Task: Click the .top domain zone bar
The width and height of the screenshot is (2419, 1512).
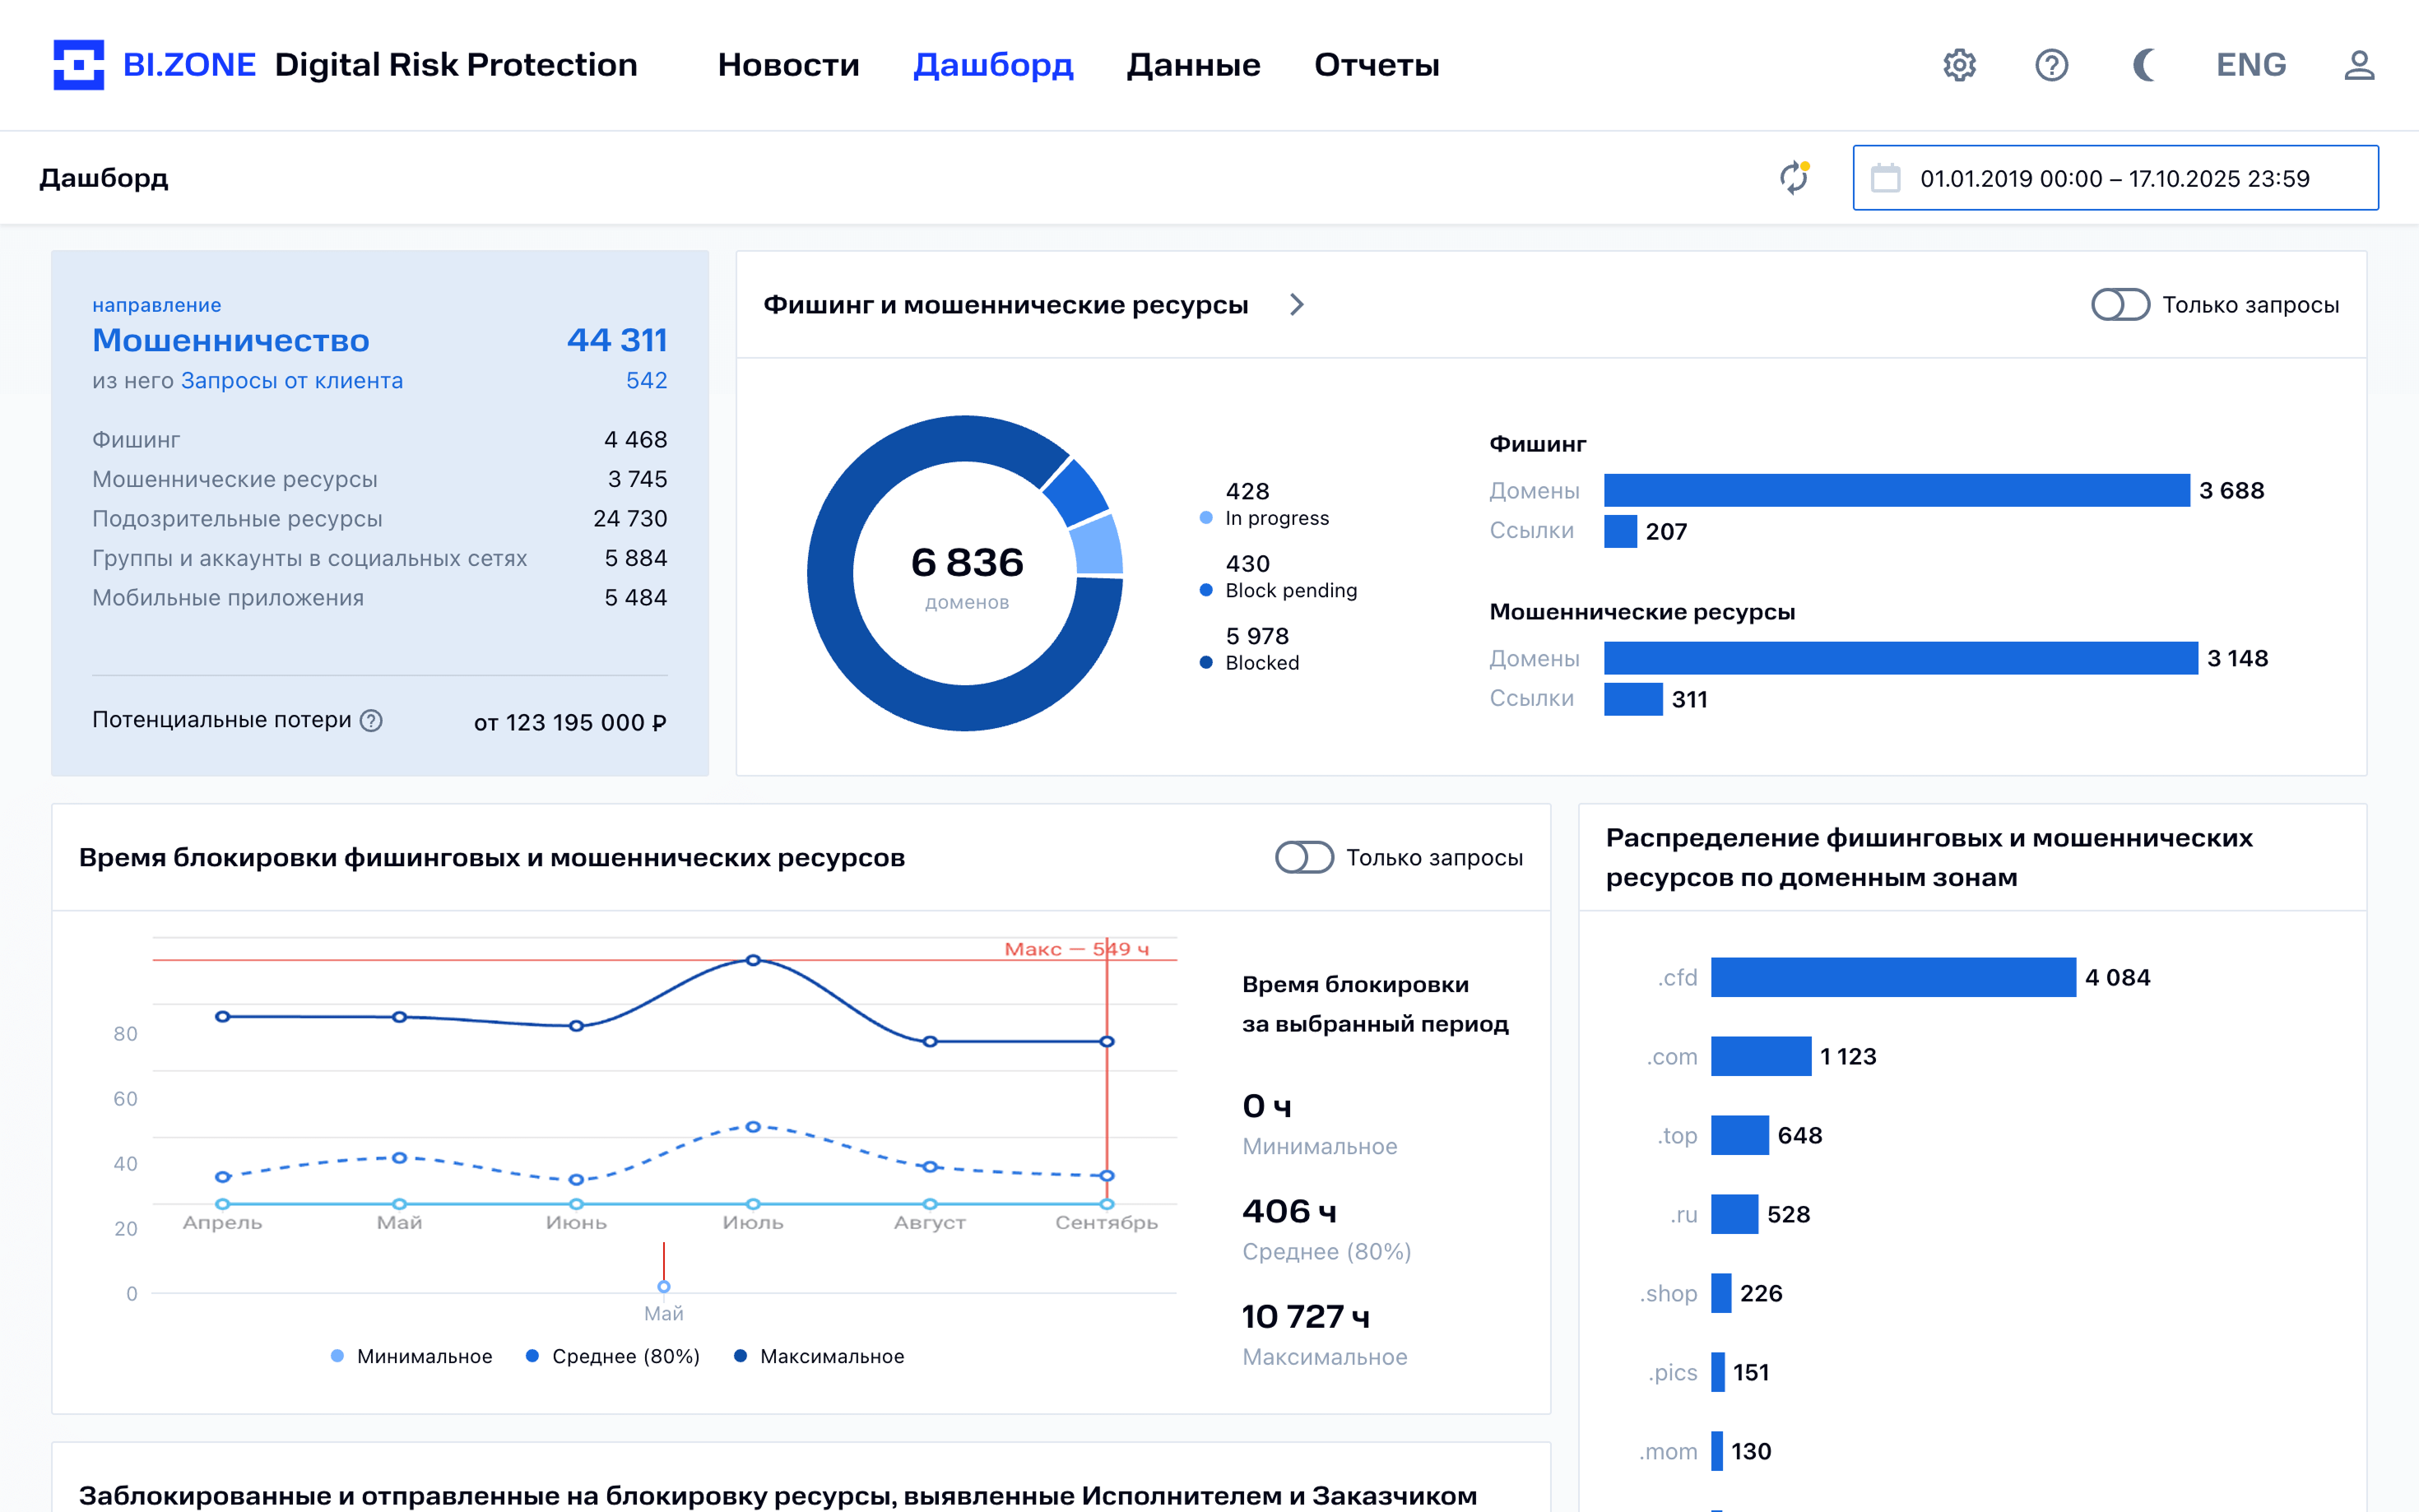Action: pyautogui.click(x=1740, y=1135)
